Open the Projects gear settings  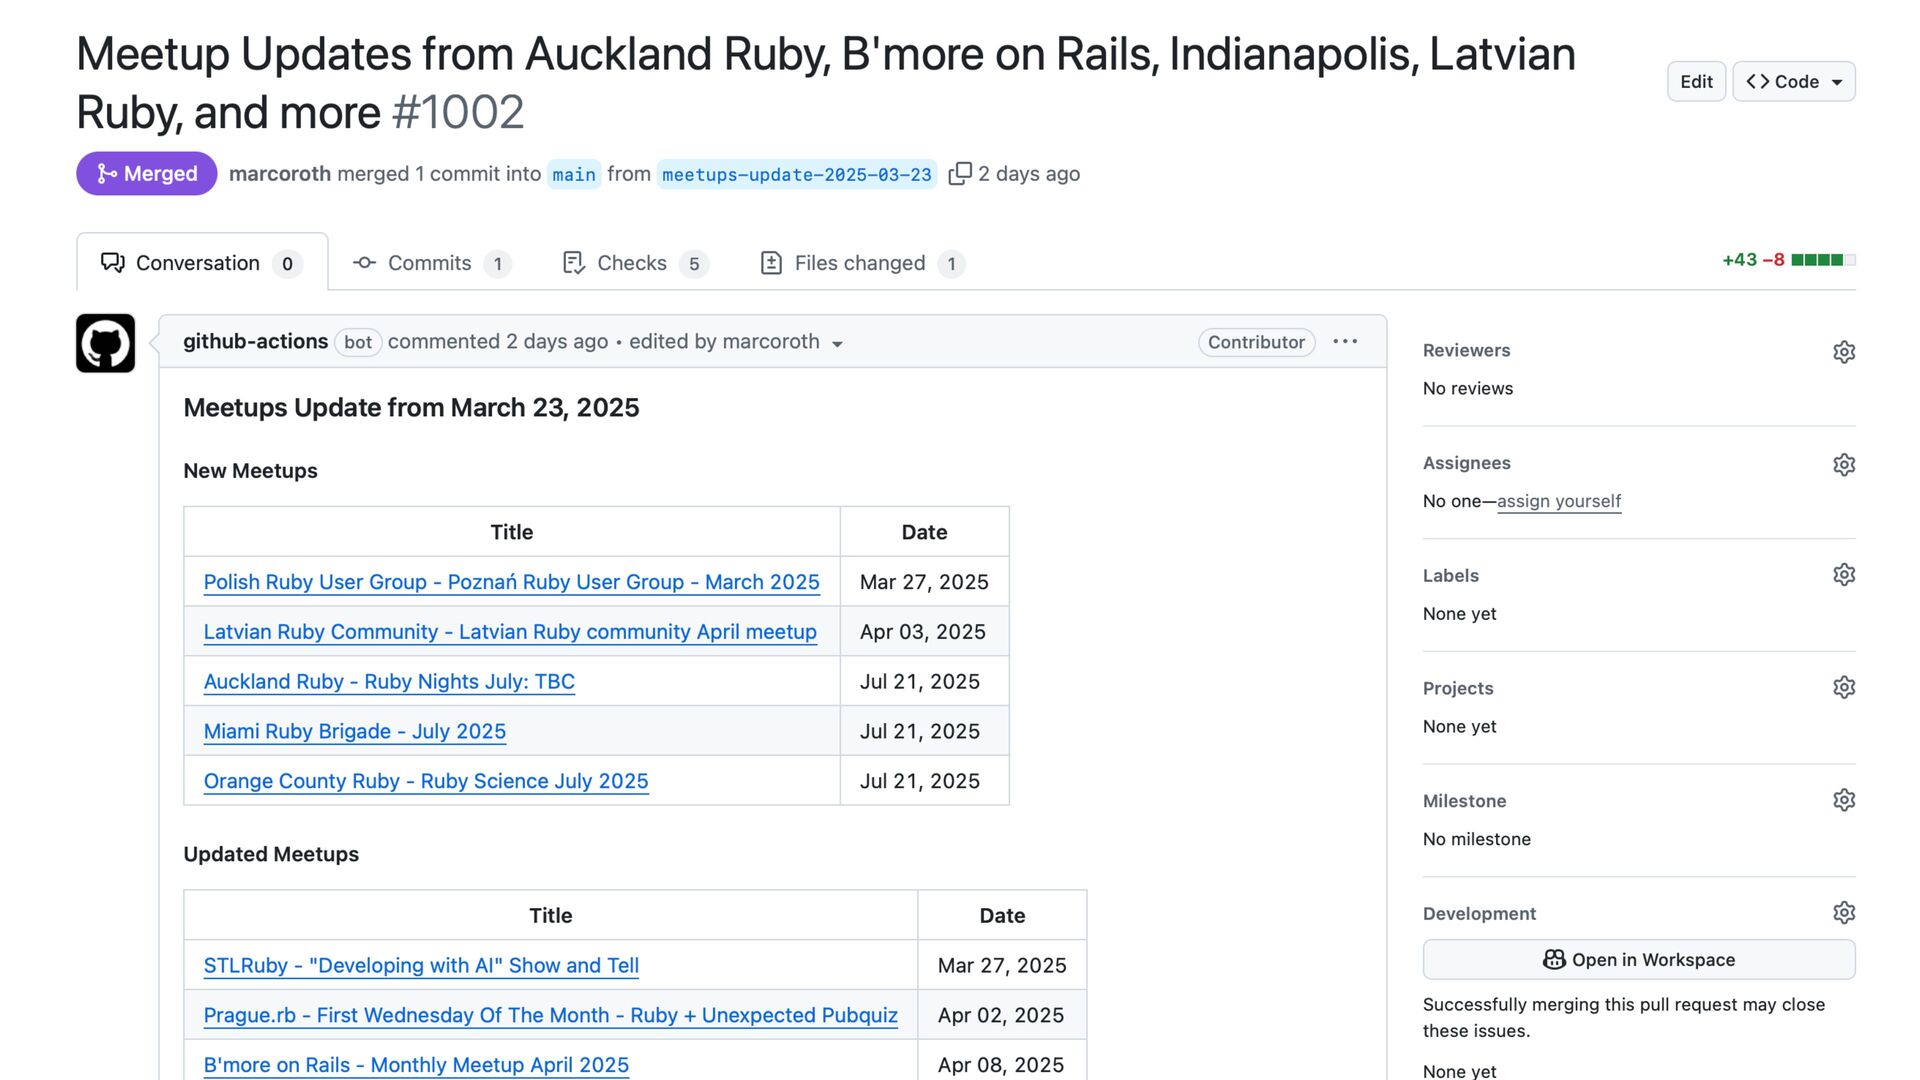(1843, 688)
